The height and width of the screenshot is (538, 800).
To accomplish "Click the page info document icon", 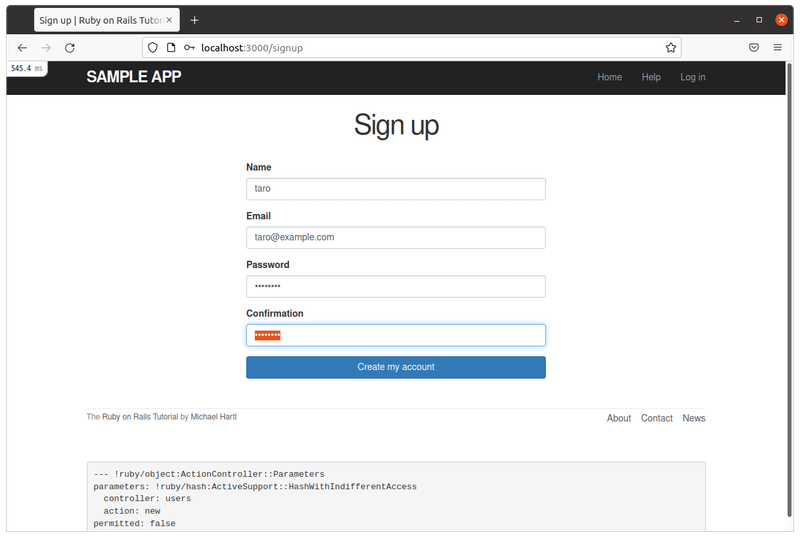I will click(x=171, y=47).
